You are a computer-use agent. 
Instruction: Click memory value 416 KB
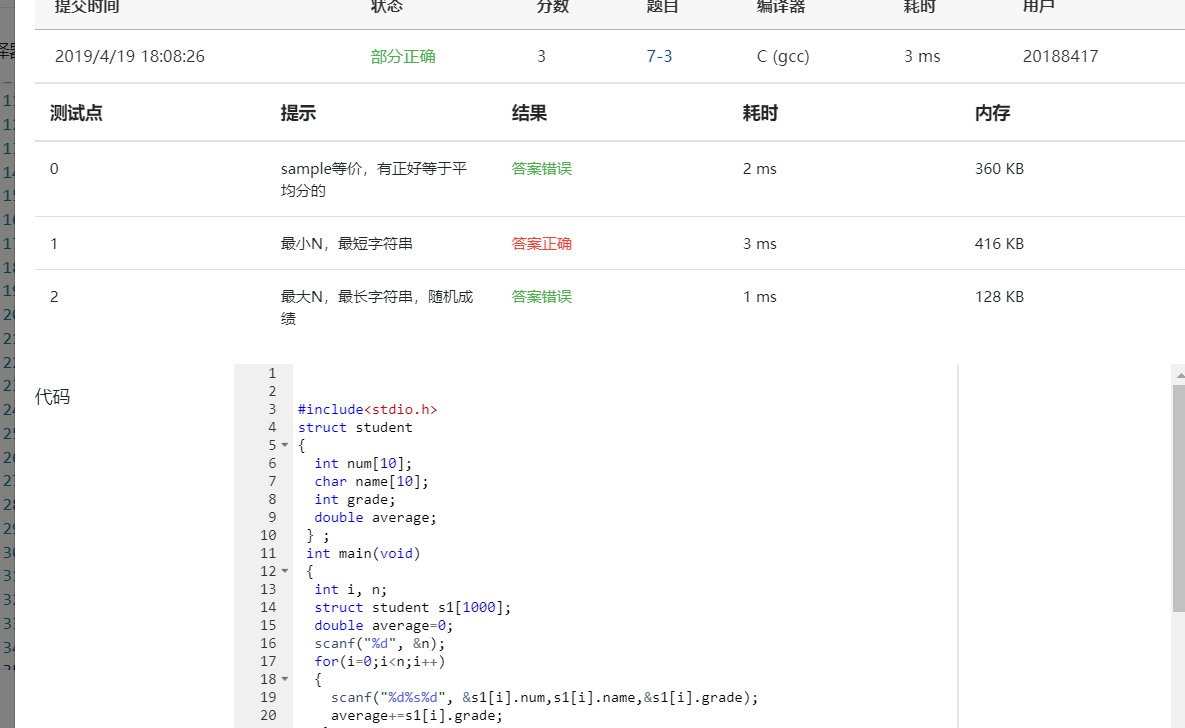pyautogui.click(x=999, y=243)
